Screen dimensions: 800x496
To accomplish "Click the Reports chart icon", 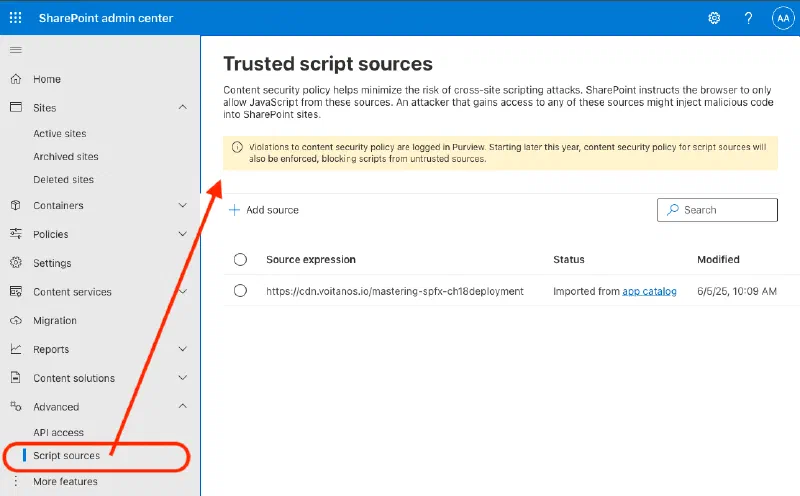I will point(16,349).
